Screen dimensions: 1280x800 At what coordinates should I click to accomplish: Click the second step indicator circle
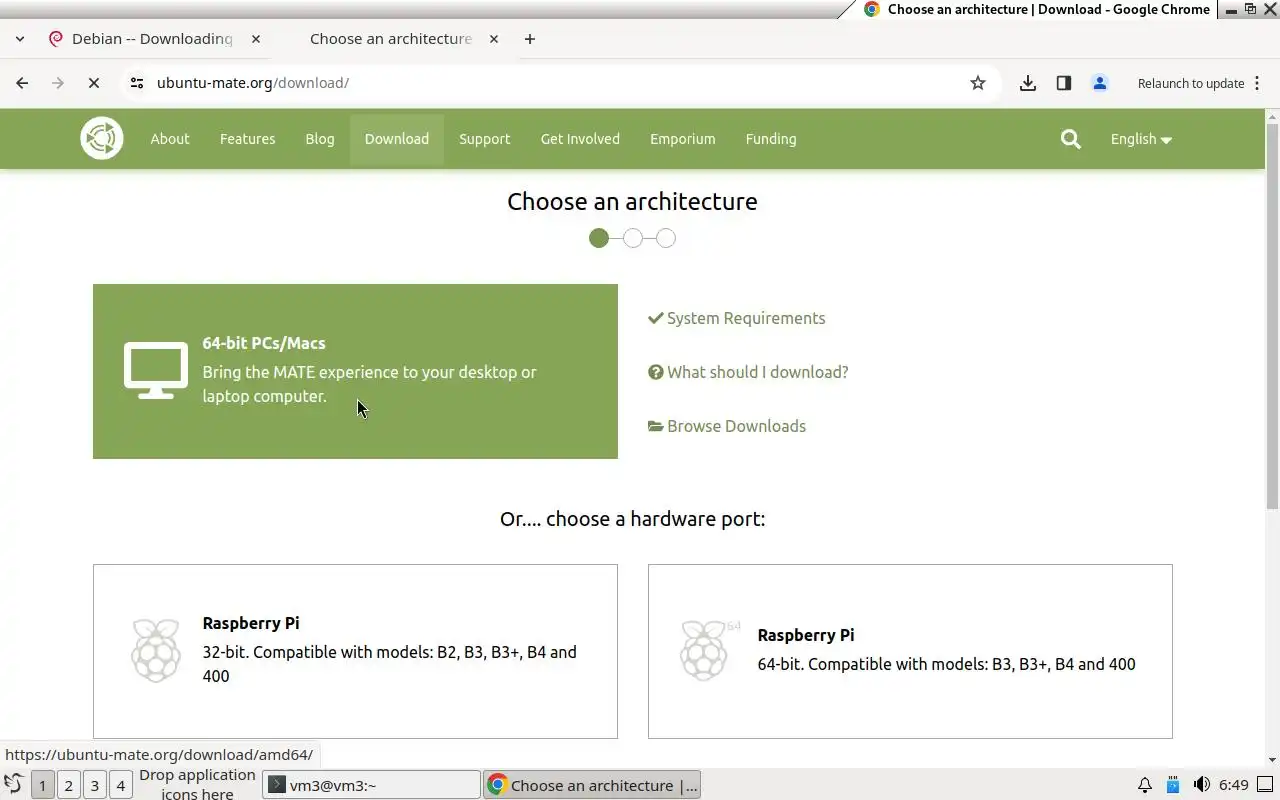[x=633, y=238]
